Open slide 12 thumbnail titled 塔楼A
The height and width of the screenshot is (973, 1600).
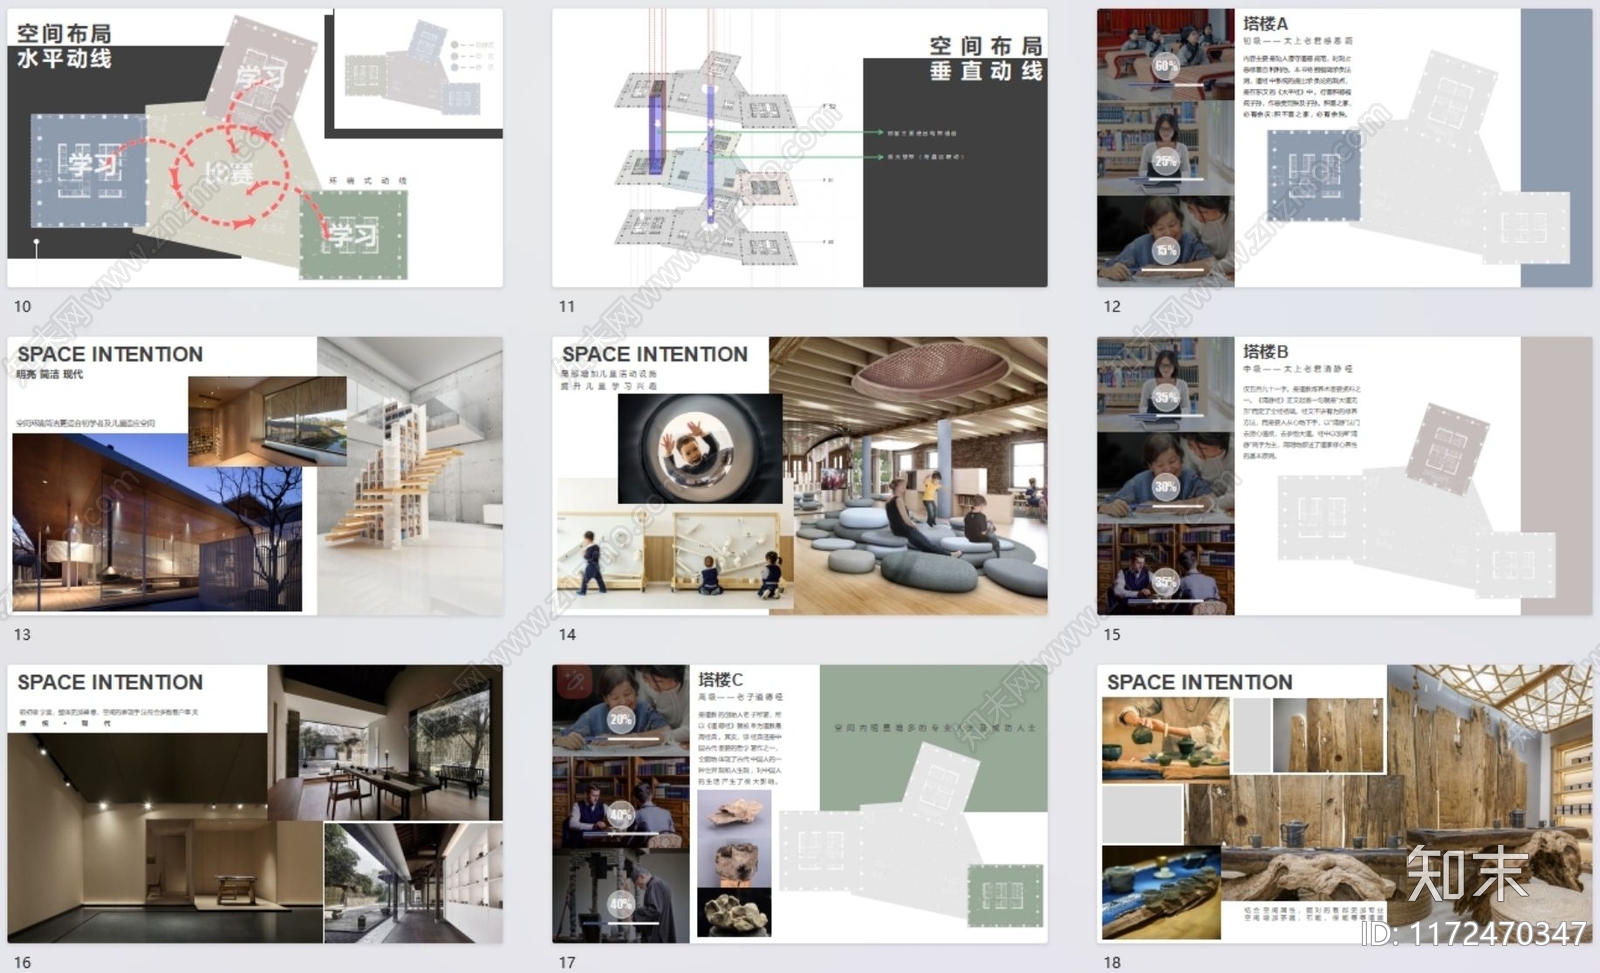pyautogui.click(x=1344, y=148)
